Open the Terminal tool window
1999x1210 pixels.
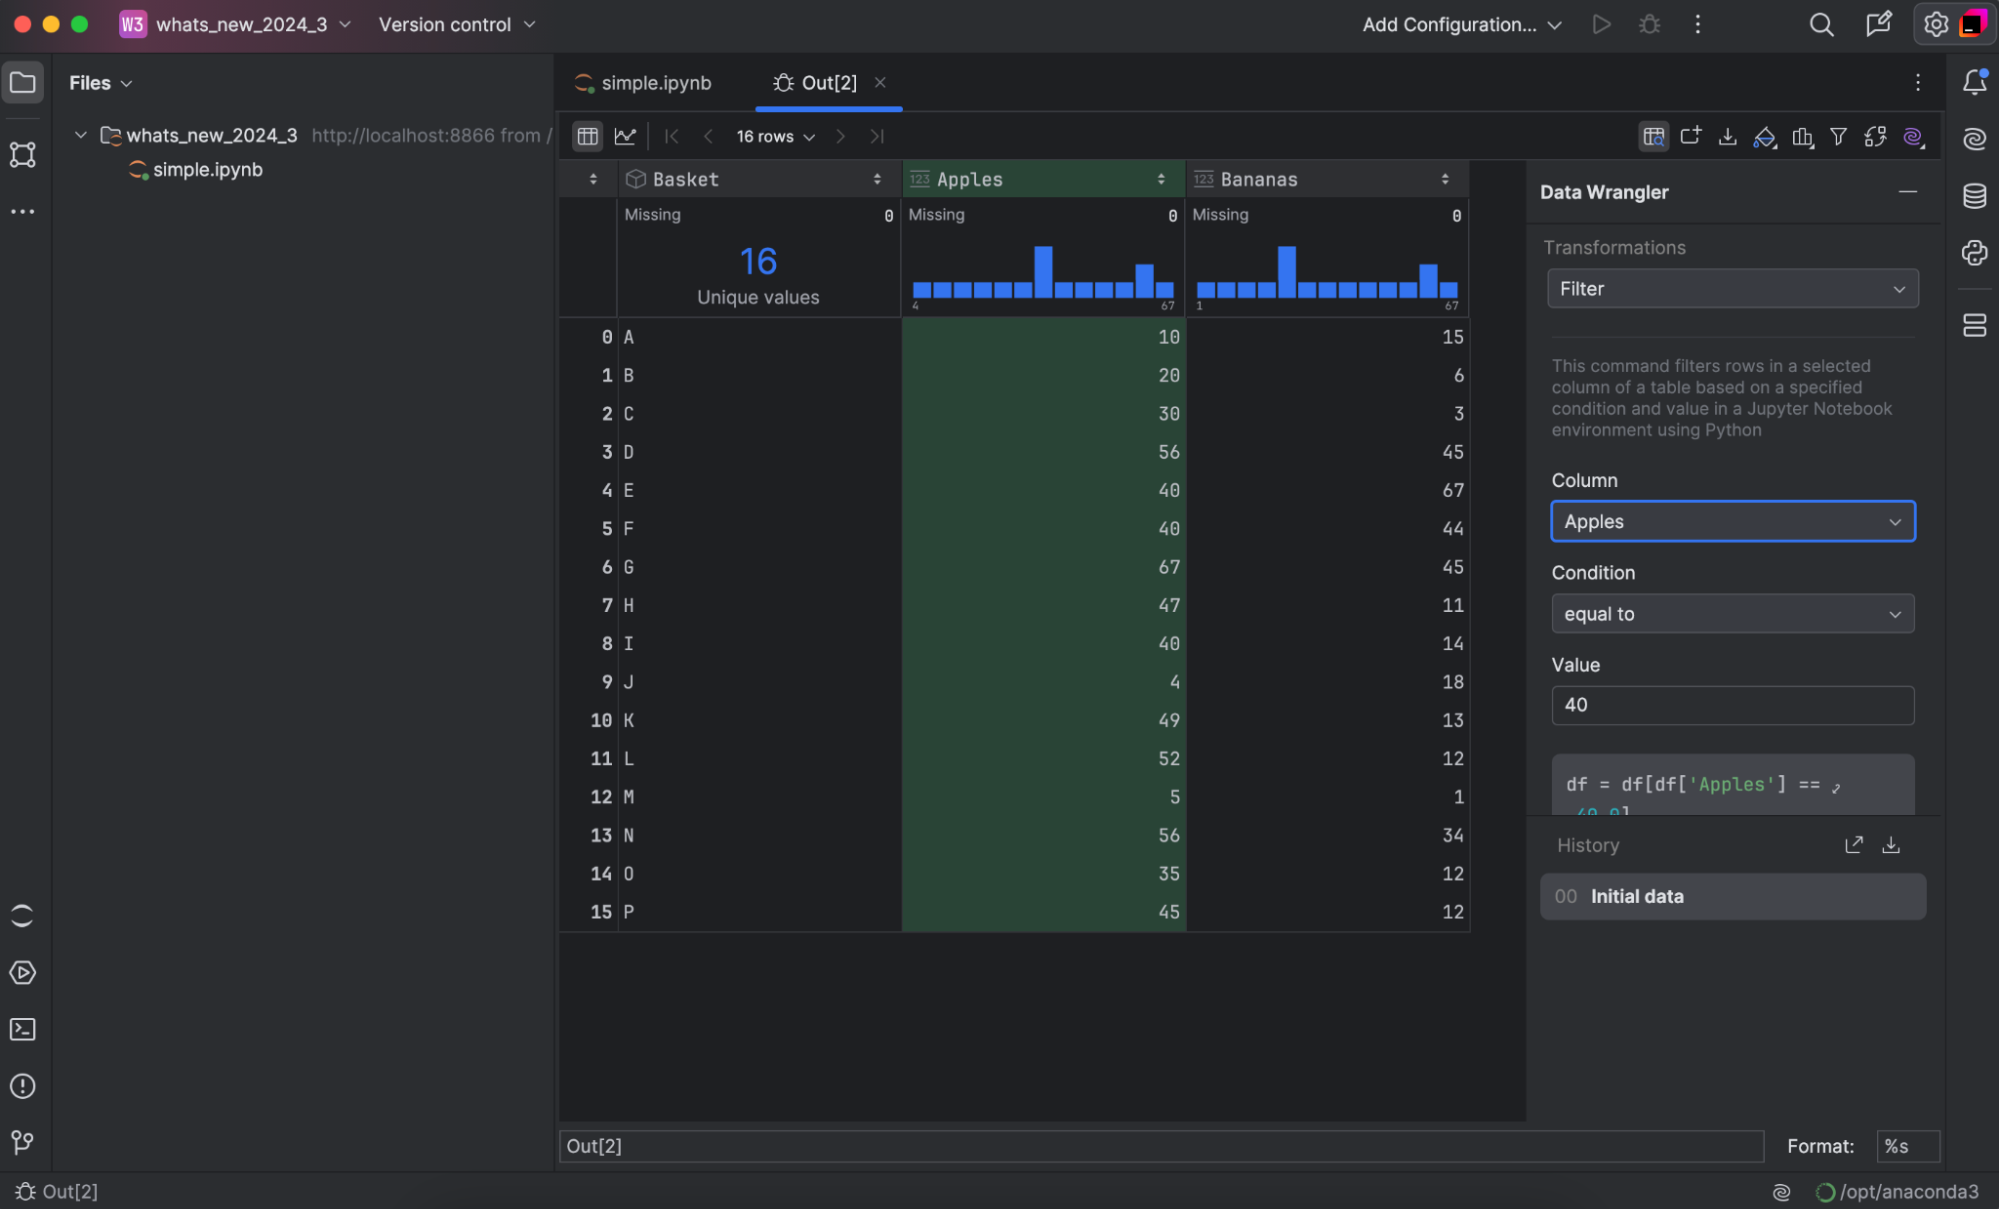[22, 1029]
